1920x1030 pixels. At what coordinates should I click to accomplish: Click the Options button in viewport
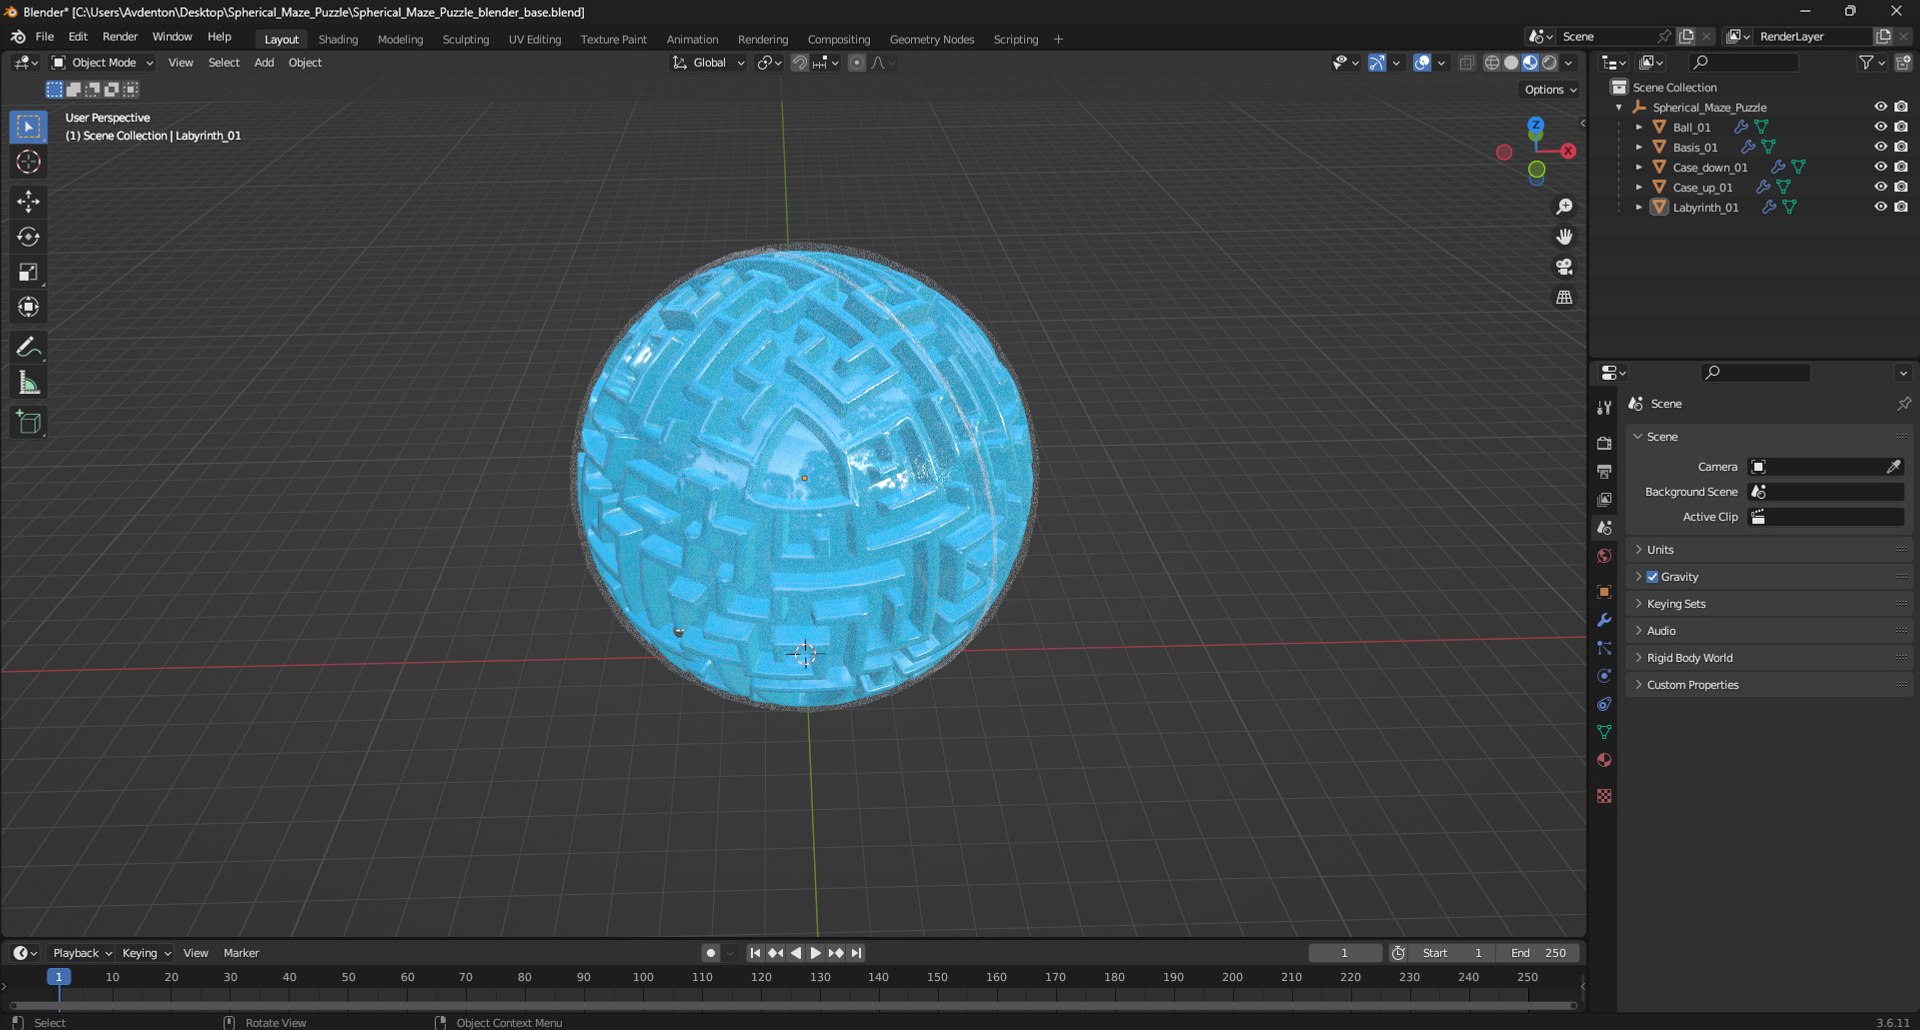tap(1550, 89)
